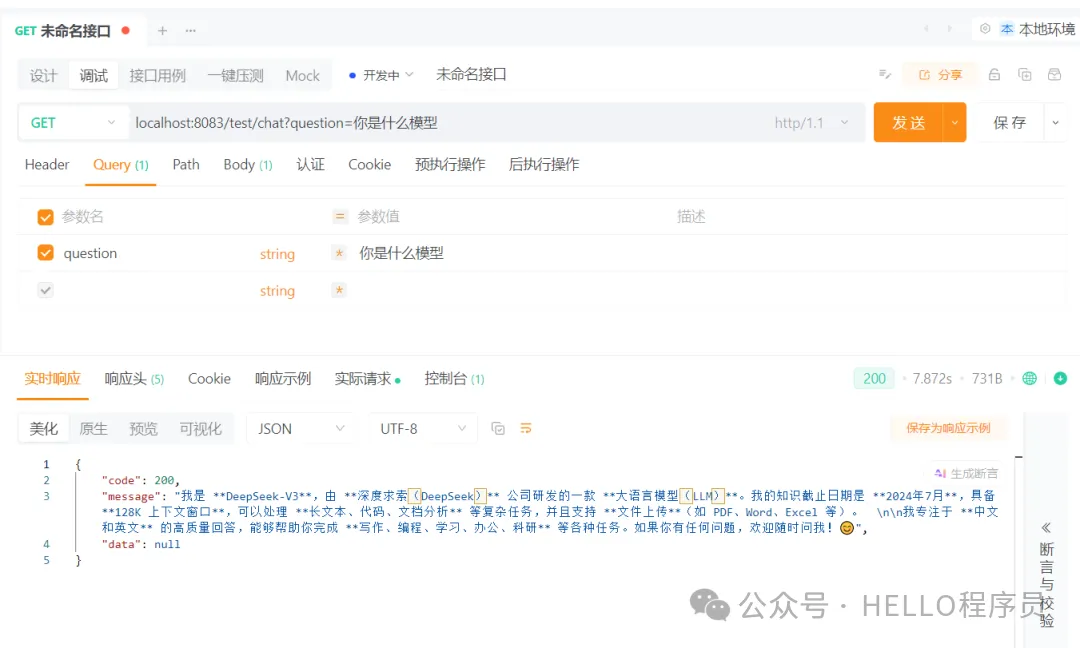Toggle word wrap icon in response toolbar
The image size is (1080, 648).
click(527, 427)
